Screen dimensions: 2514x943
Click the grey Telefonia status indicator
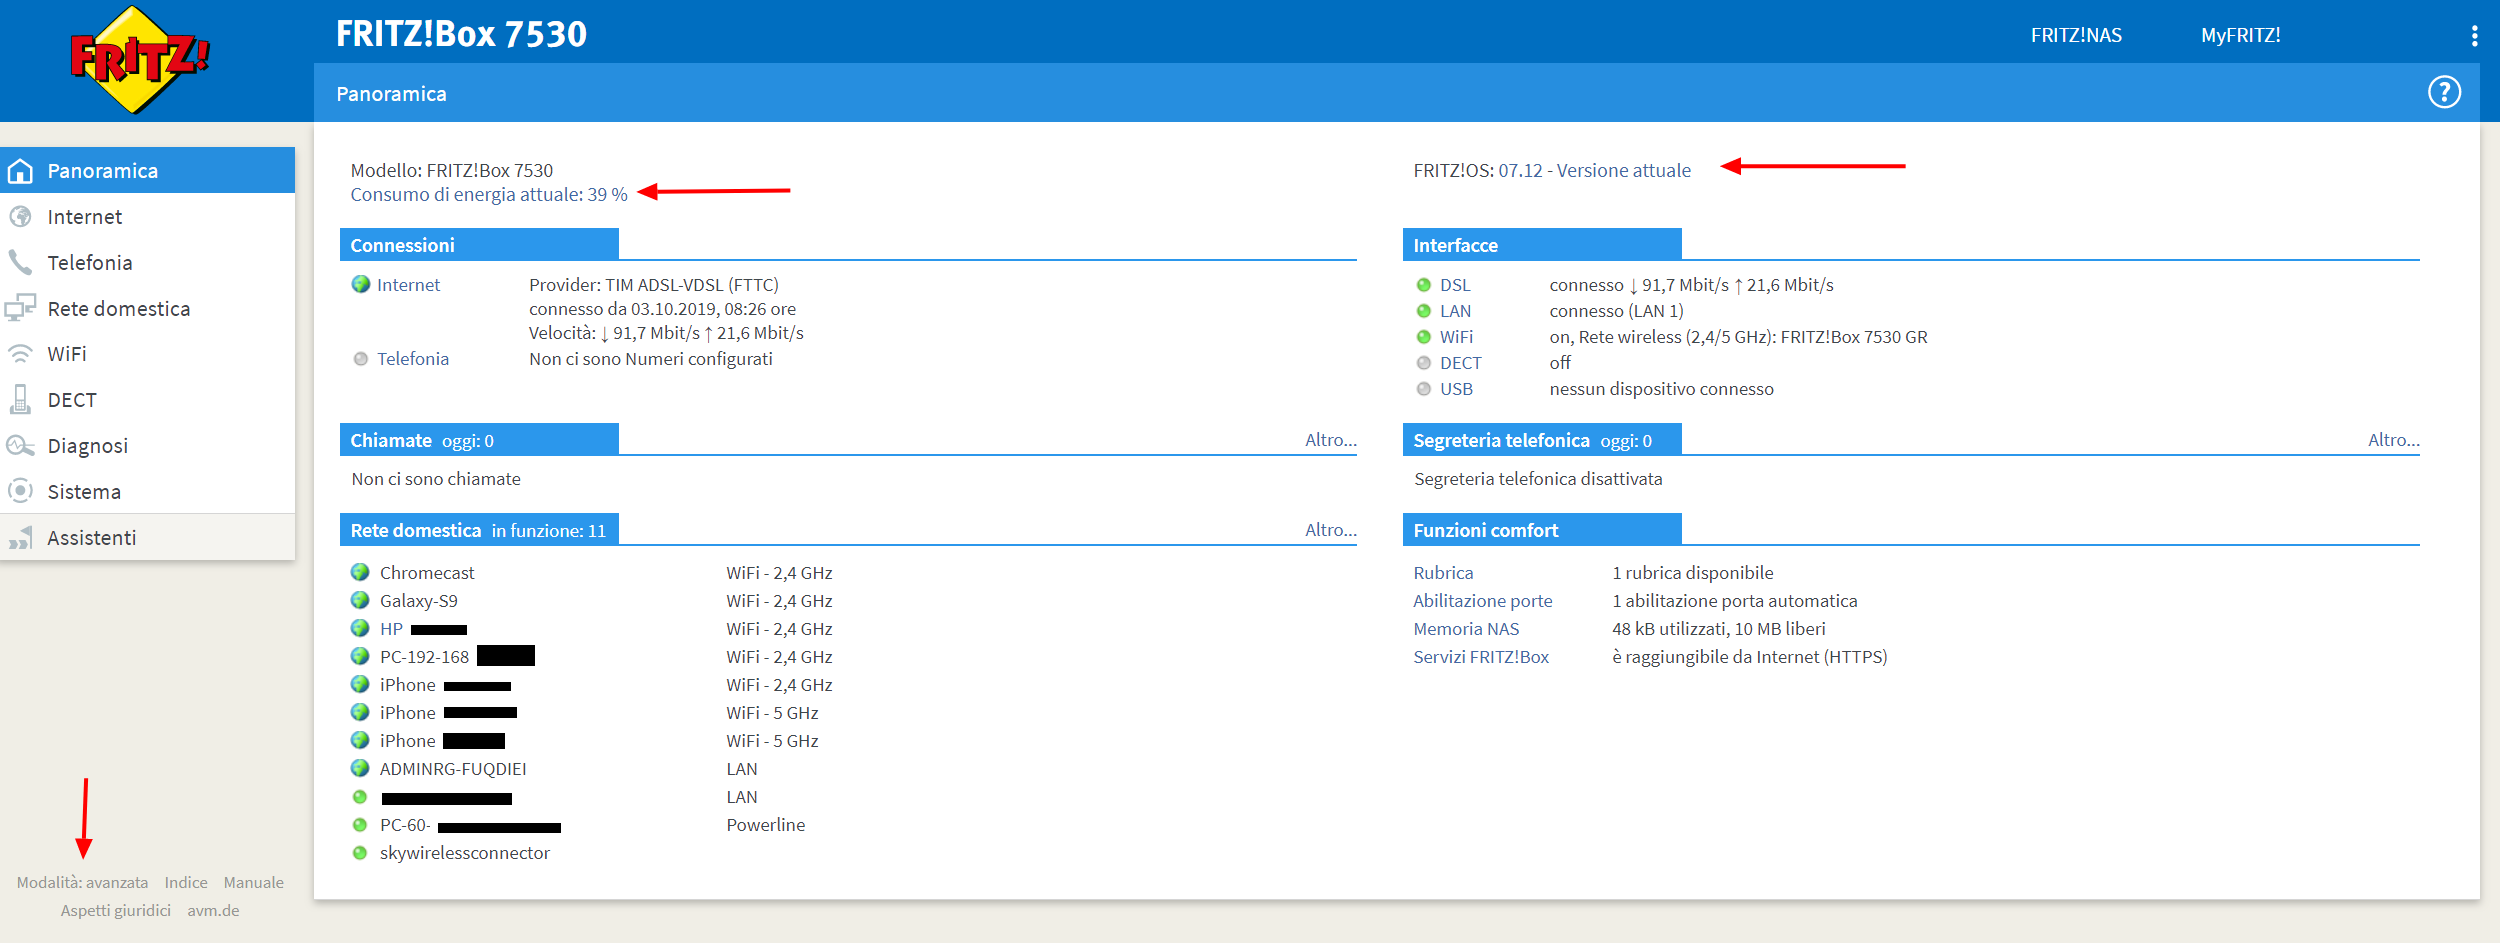[361, 359]
